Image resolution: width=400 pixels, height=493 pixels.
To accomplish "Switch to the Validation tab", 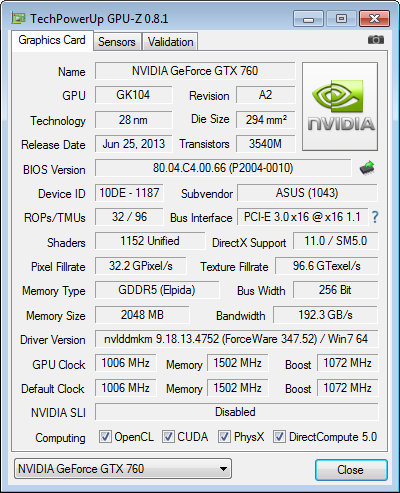I will [x=170, y=42].
